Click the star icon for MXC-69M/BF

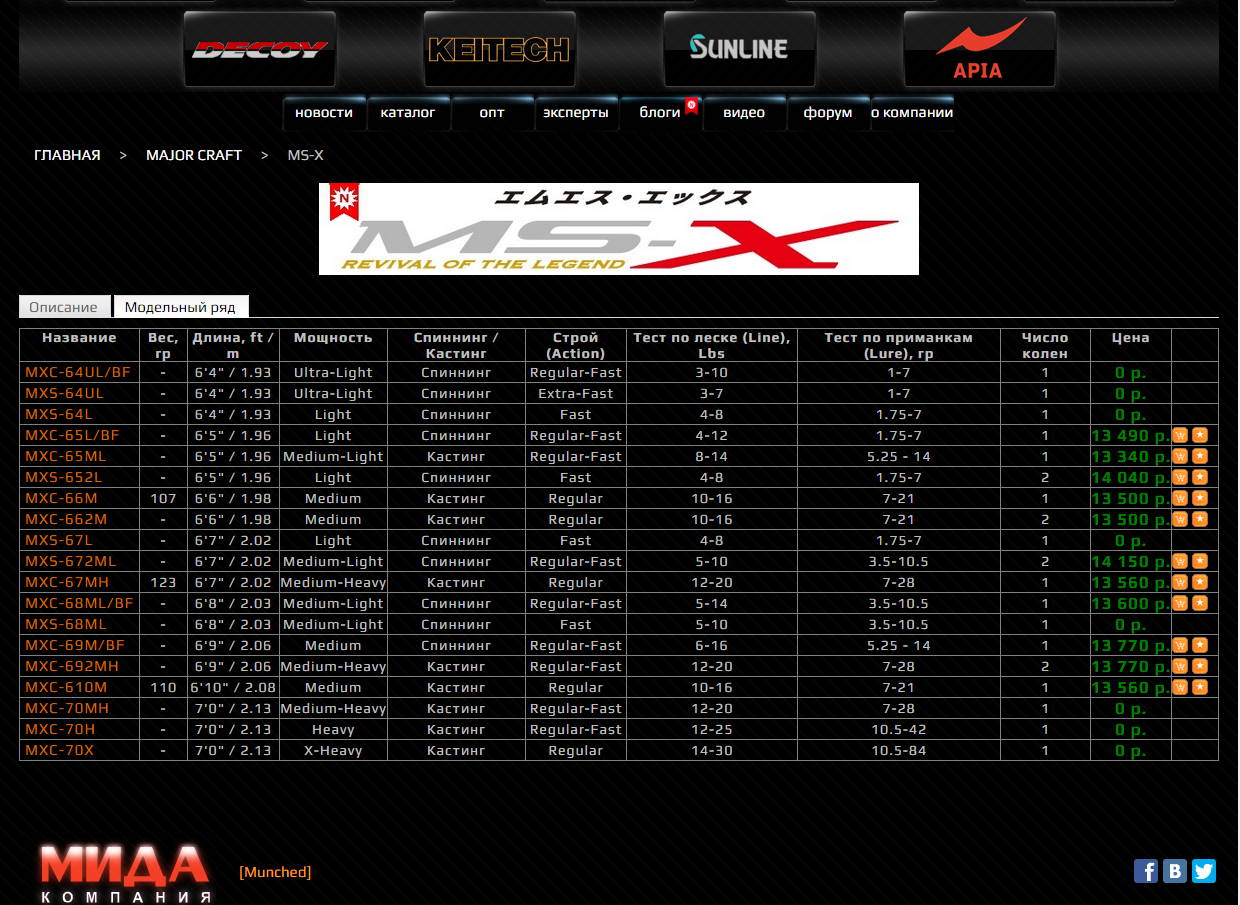pyautogui.click(x=1200, y=645)
